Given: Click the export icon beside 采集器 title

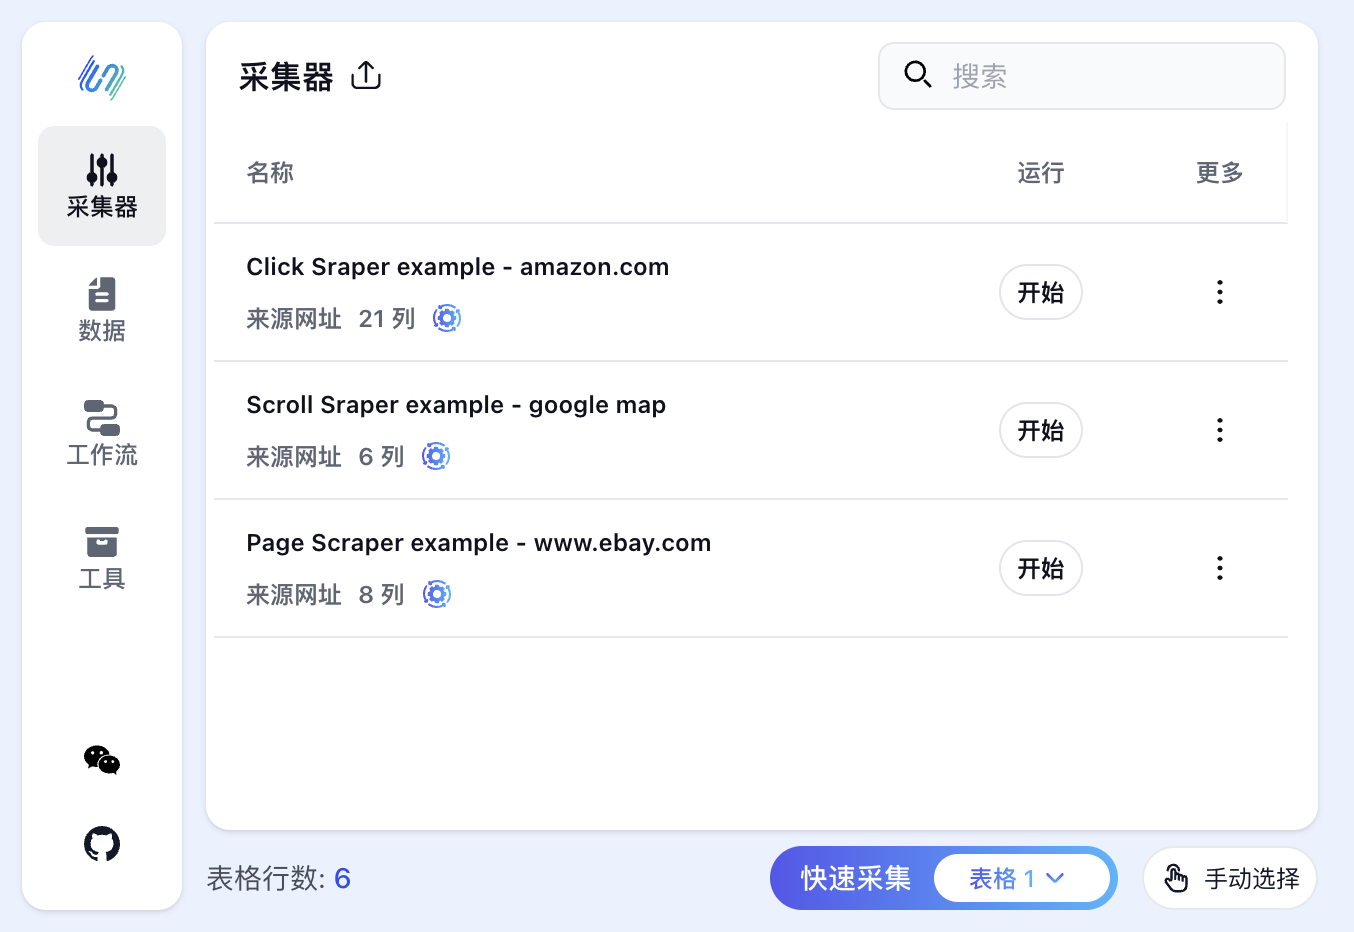Looking at the screenshot, I should click(366, 74).
